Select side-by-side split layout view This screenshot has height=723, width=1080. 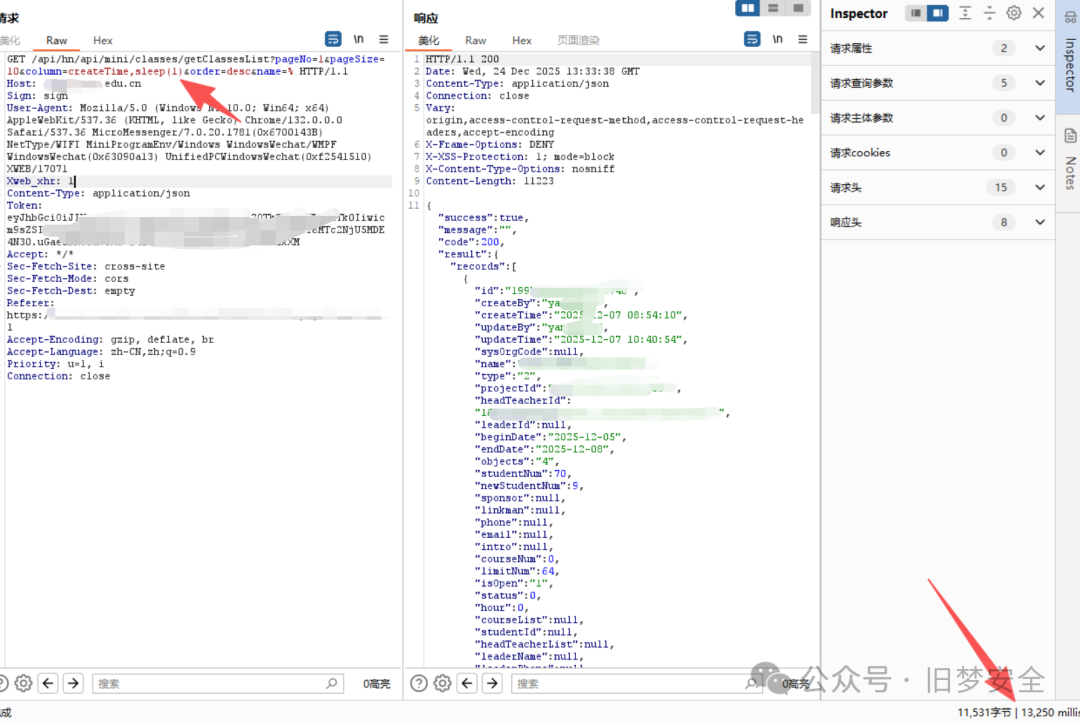748,9
